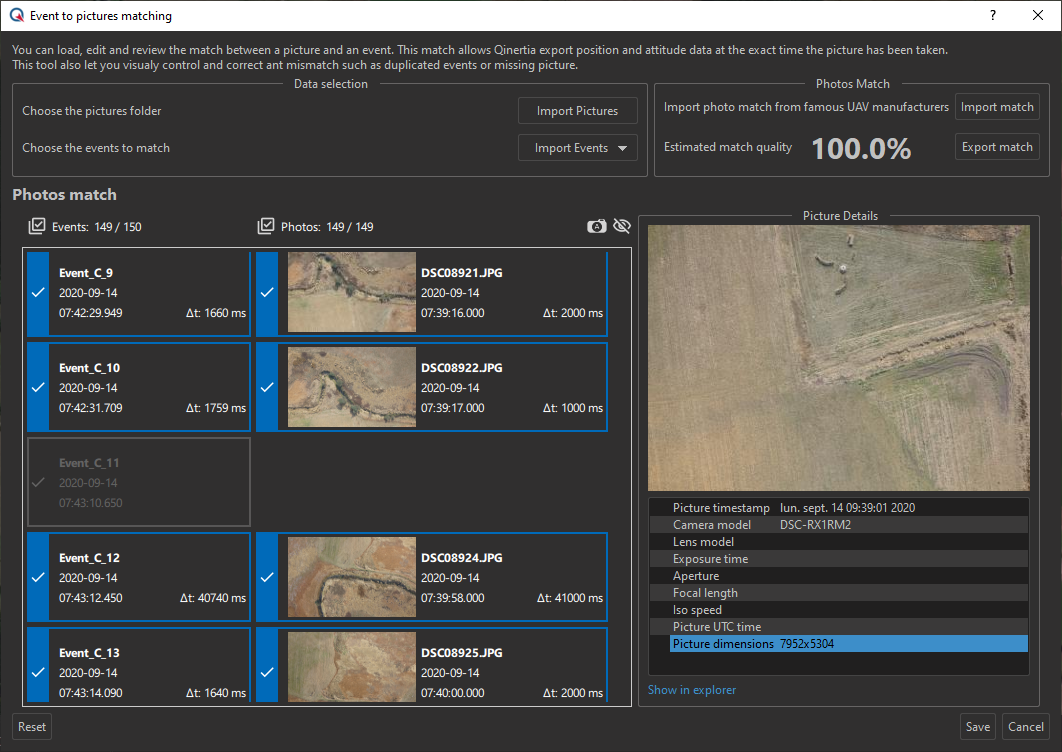Click the Export match button

[x=997, y=147]
